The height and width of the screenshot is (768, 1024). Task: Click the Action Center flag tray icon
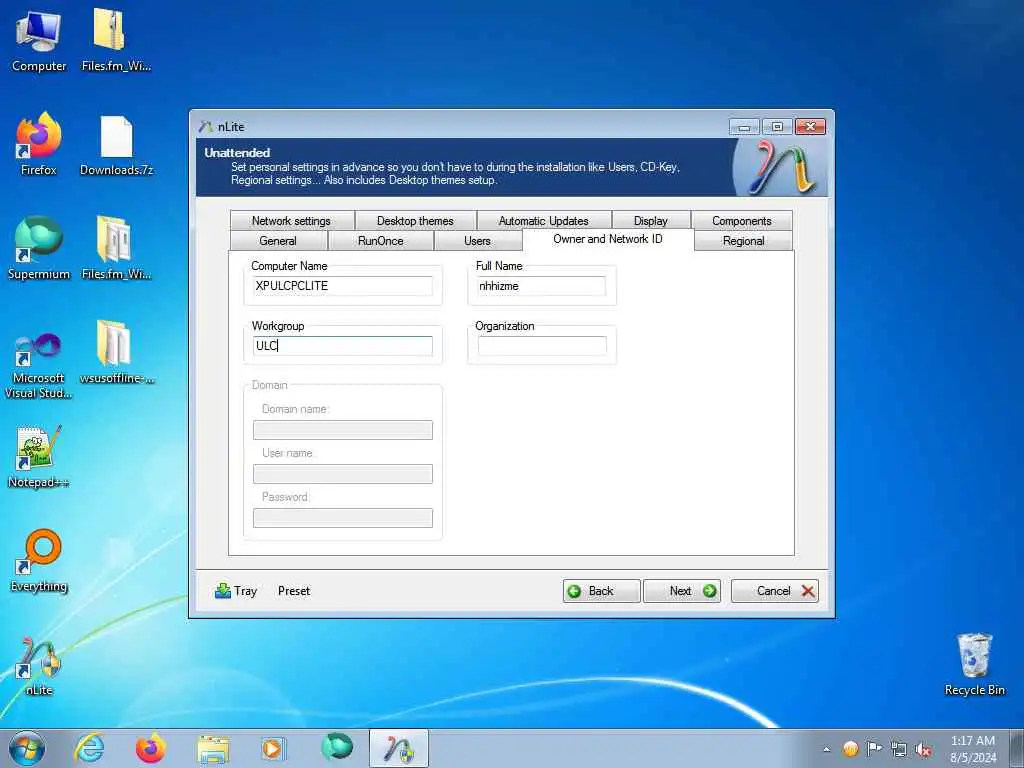[x=874, y=749]
